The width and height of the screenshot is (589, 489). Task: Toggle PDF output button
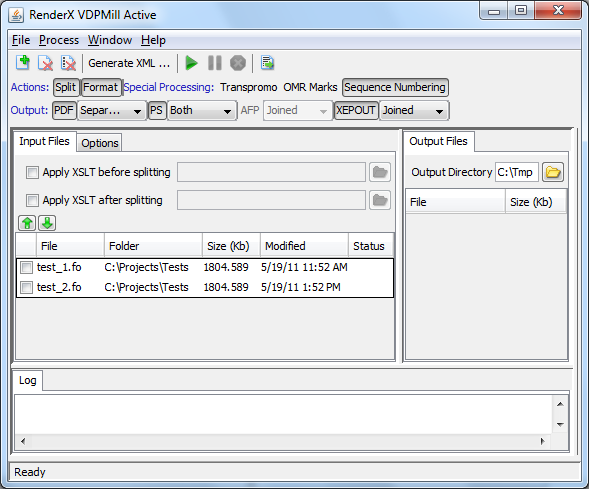tap(64, 110)
